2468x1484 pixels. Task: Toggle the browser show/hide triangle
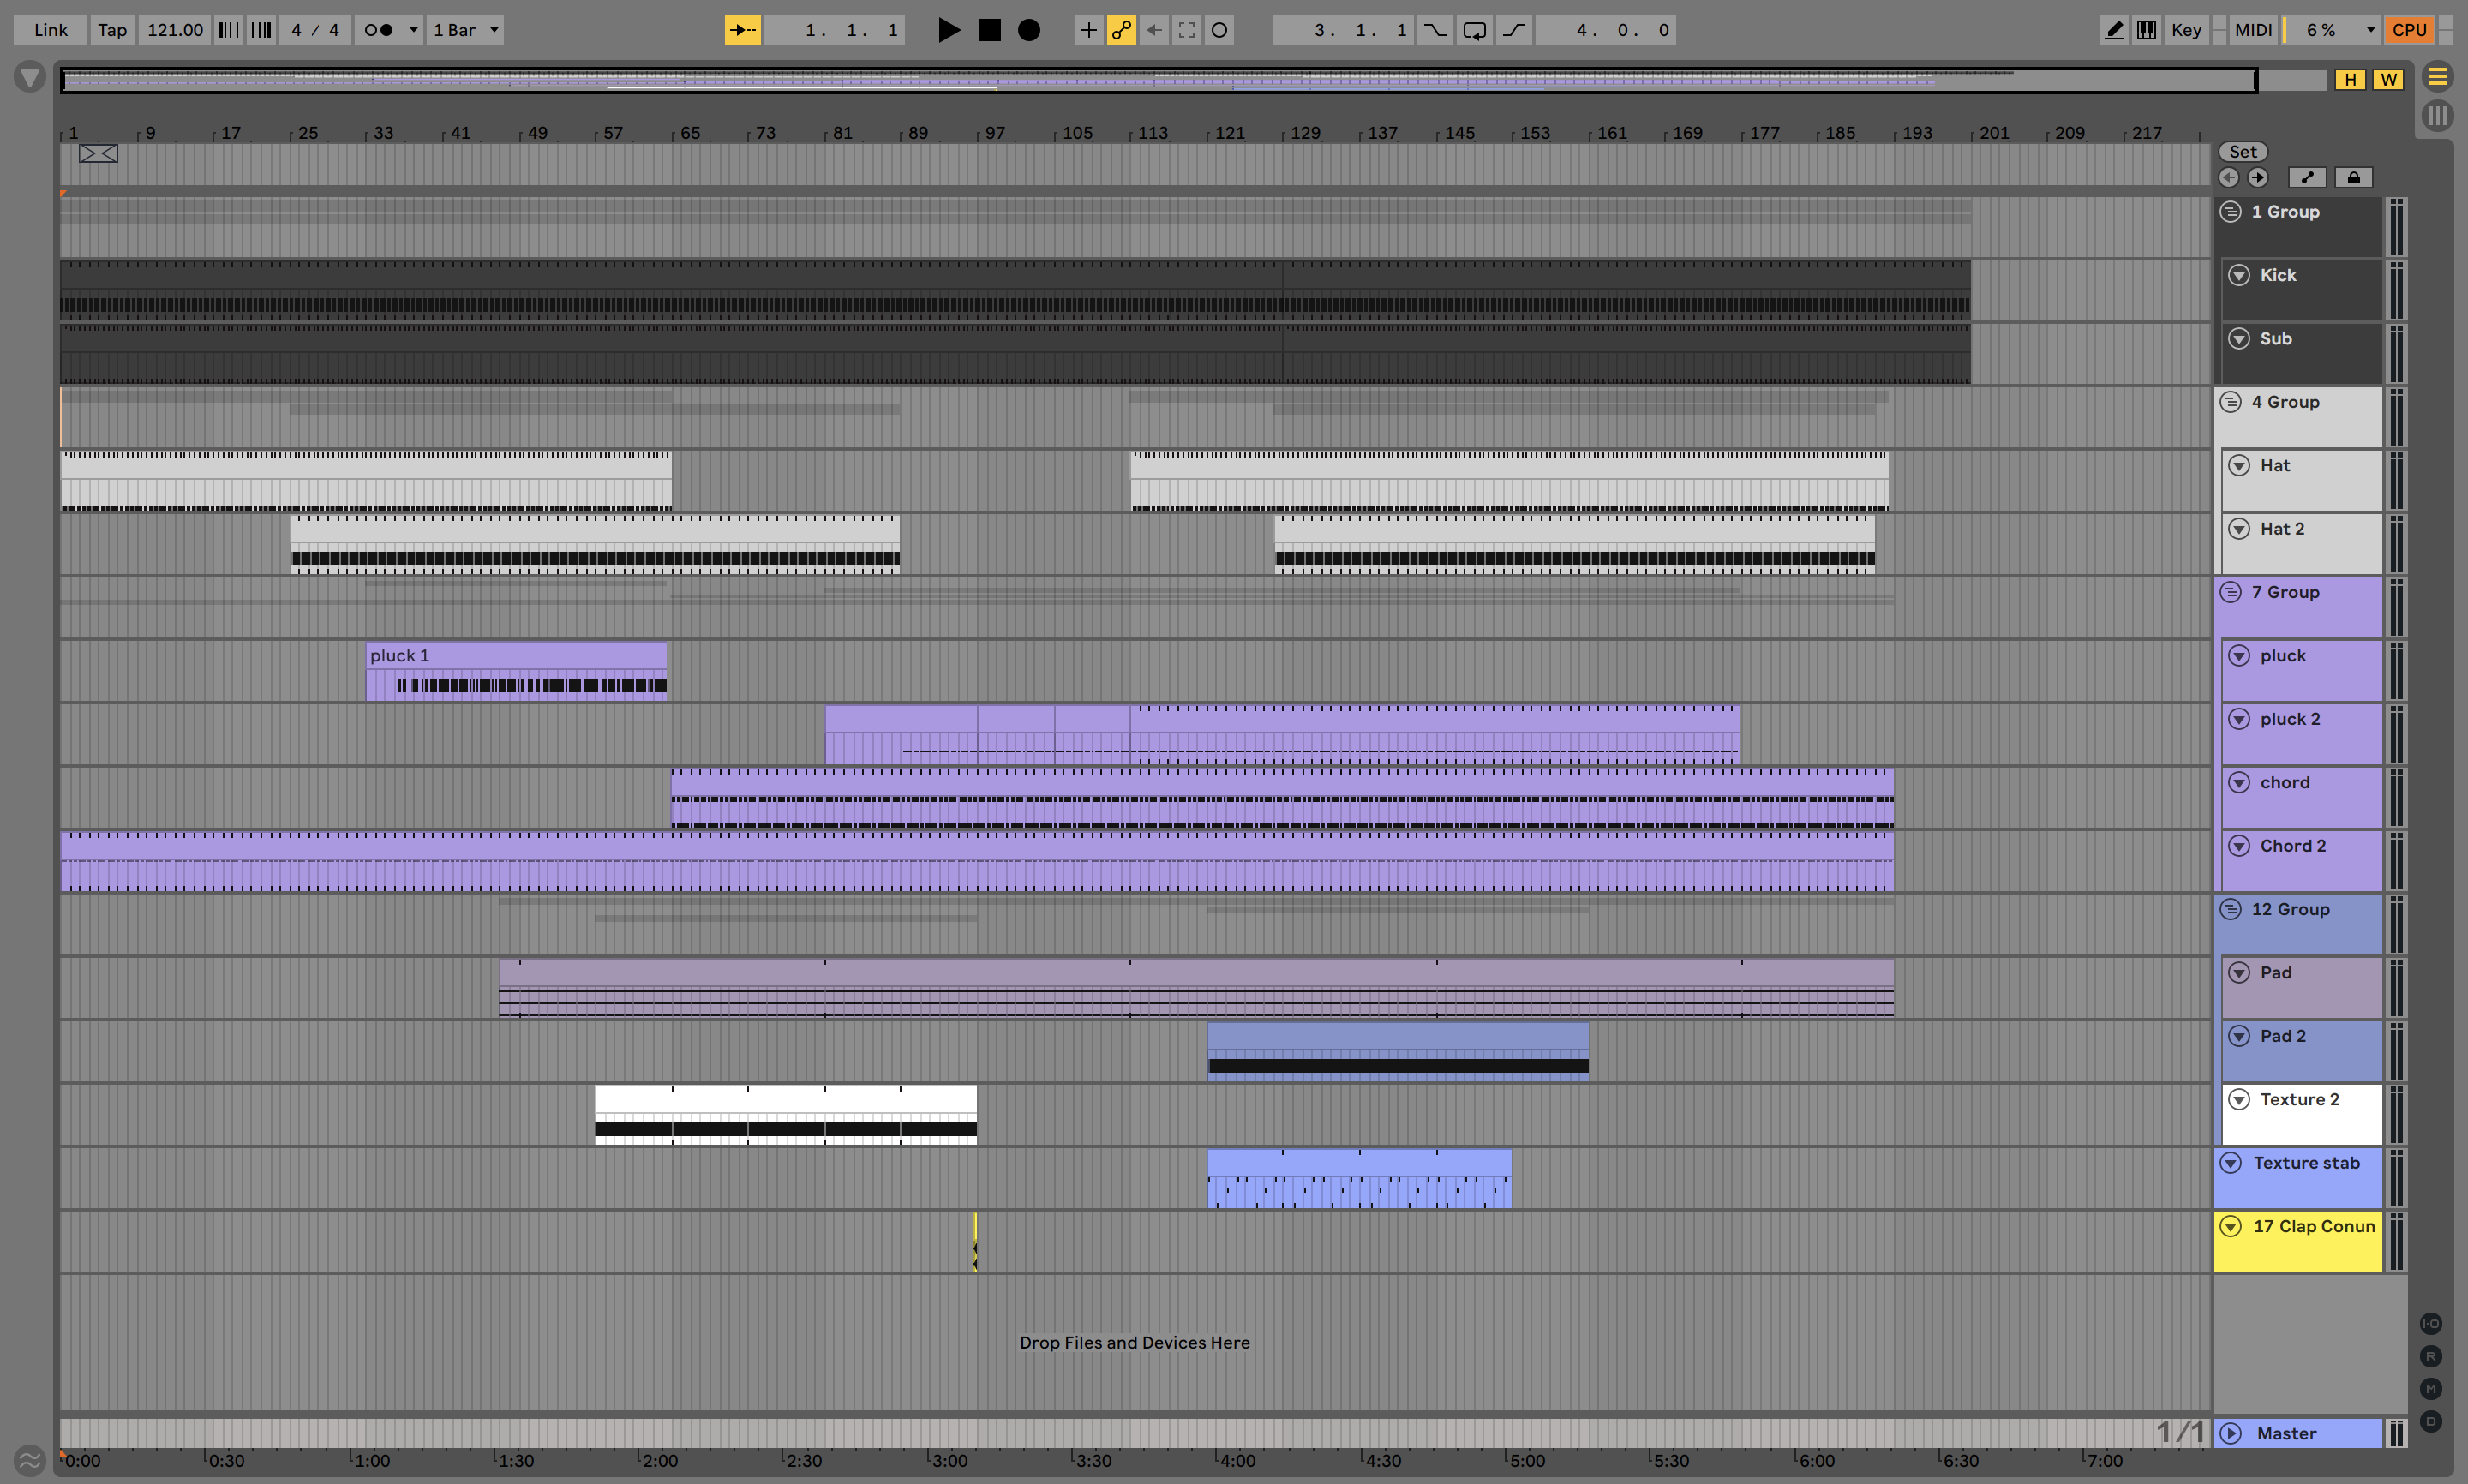(x=30, y=77)
